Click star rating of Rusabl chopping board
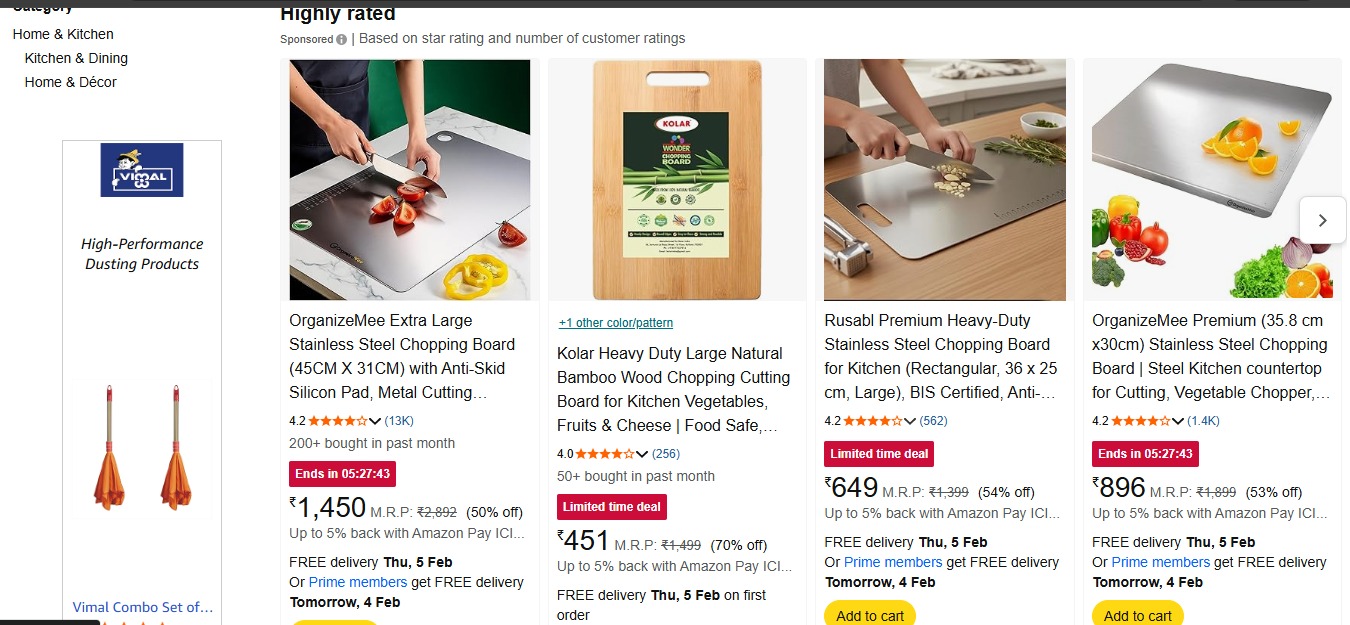This screenshot has height=625, width=1350. click(870, 421)
